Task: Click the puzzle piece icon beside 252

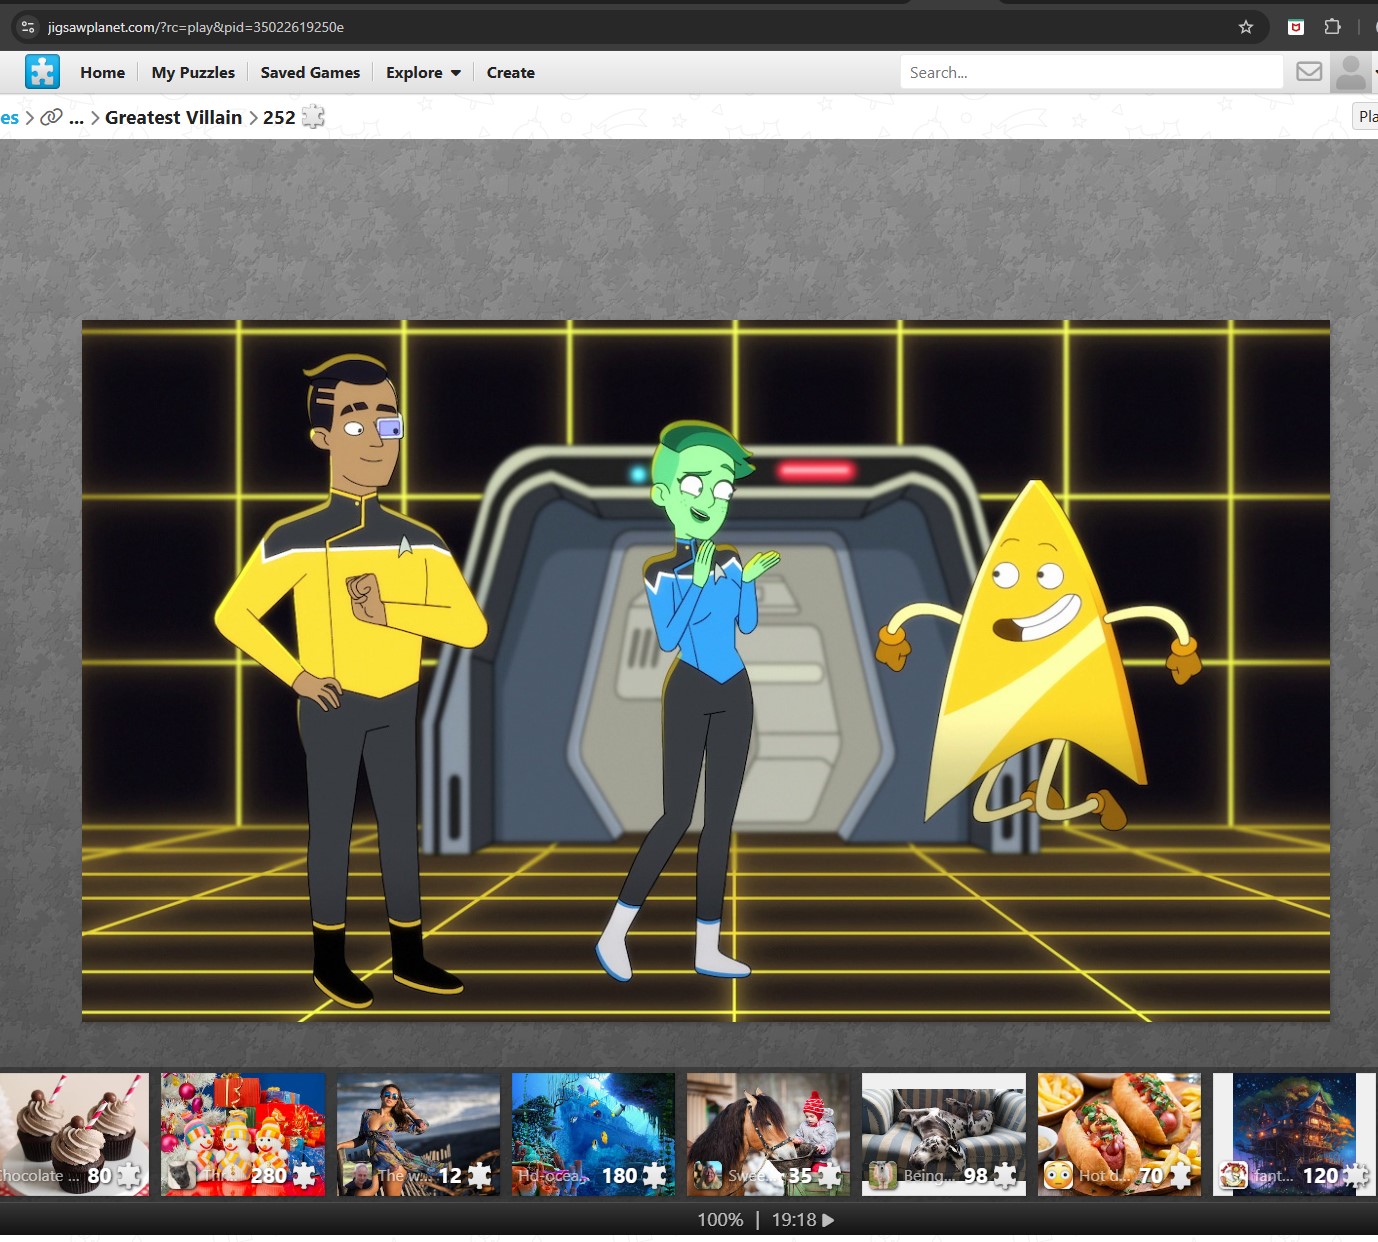Action: (x=313, y=117)
